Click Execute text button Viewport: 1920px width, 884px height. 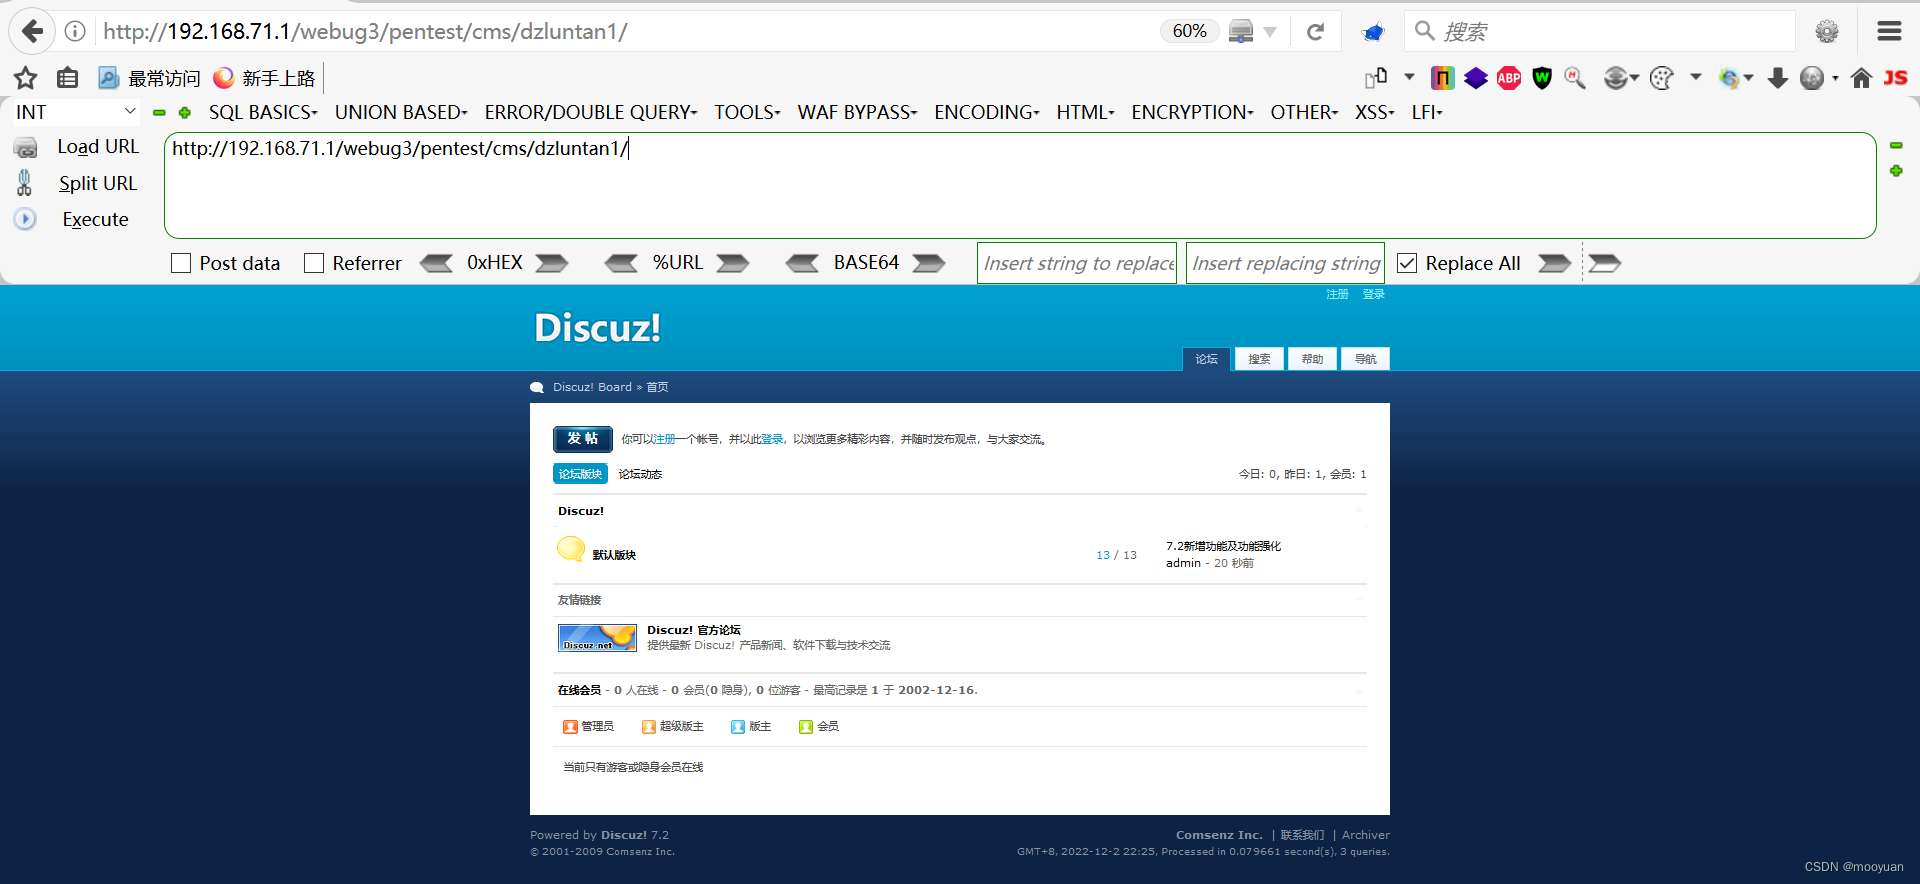click(x=96, y=219)
